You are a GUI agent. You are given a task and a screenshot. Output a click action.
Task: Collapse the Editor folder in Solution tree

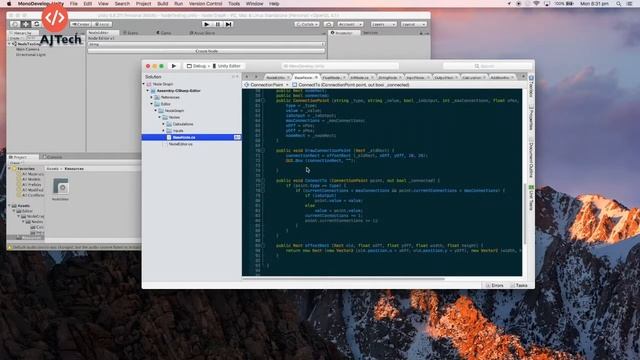(151, 104)
